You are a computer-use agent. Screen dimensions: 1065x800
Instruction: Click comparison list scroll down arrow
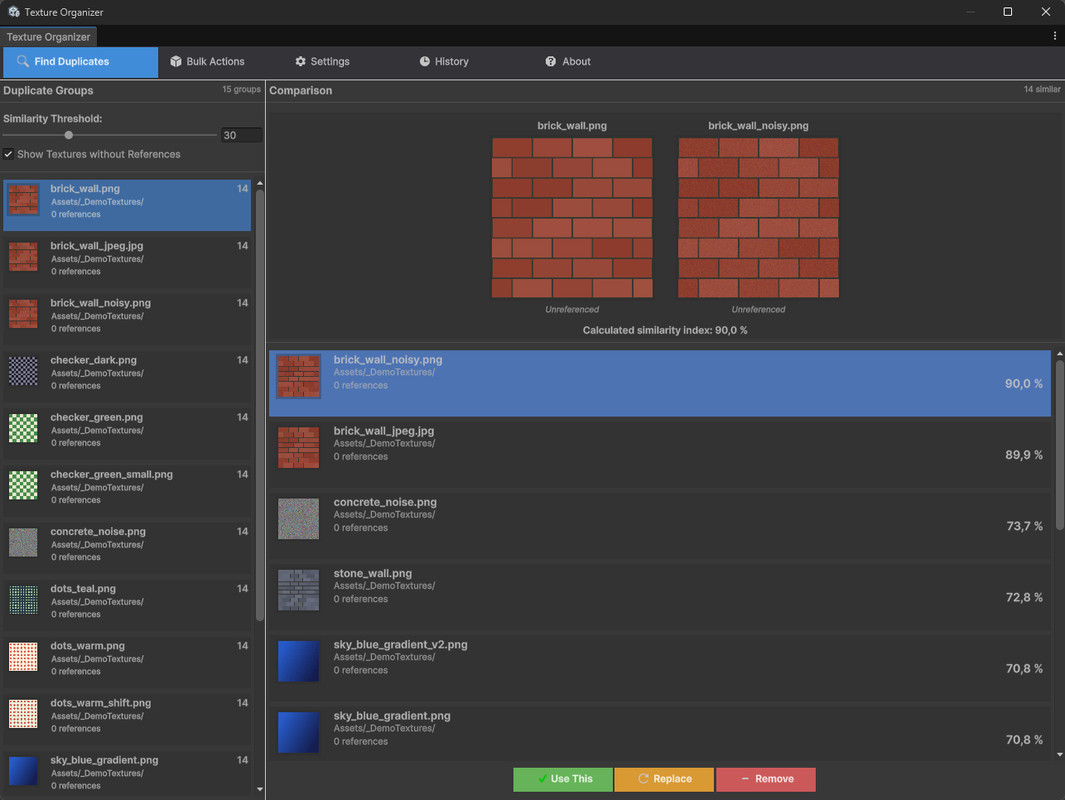click(1059, 754)
